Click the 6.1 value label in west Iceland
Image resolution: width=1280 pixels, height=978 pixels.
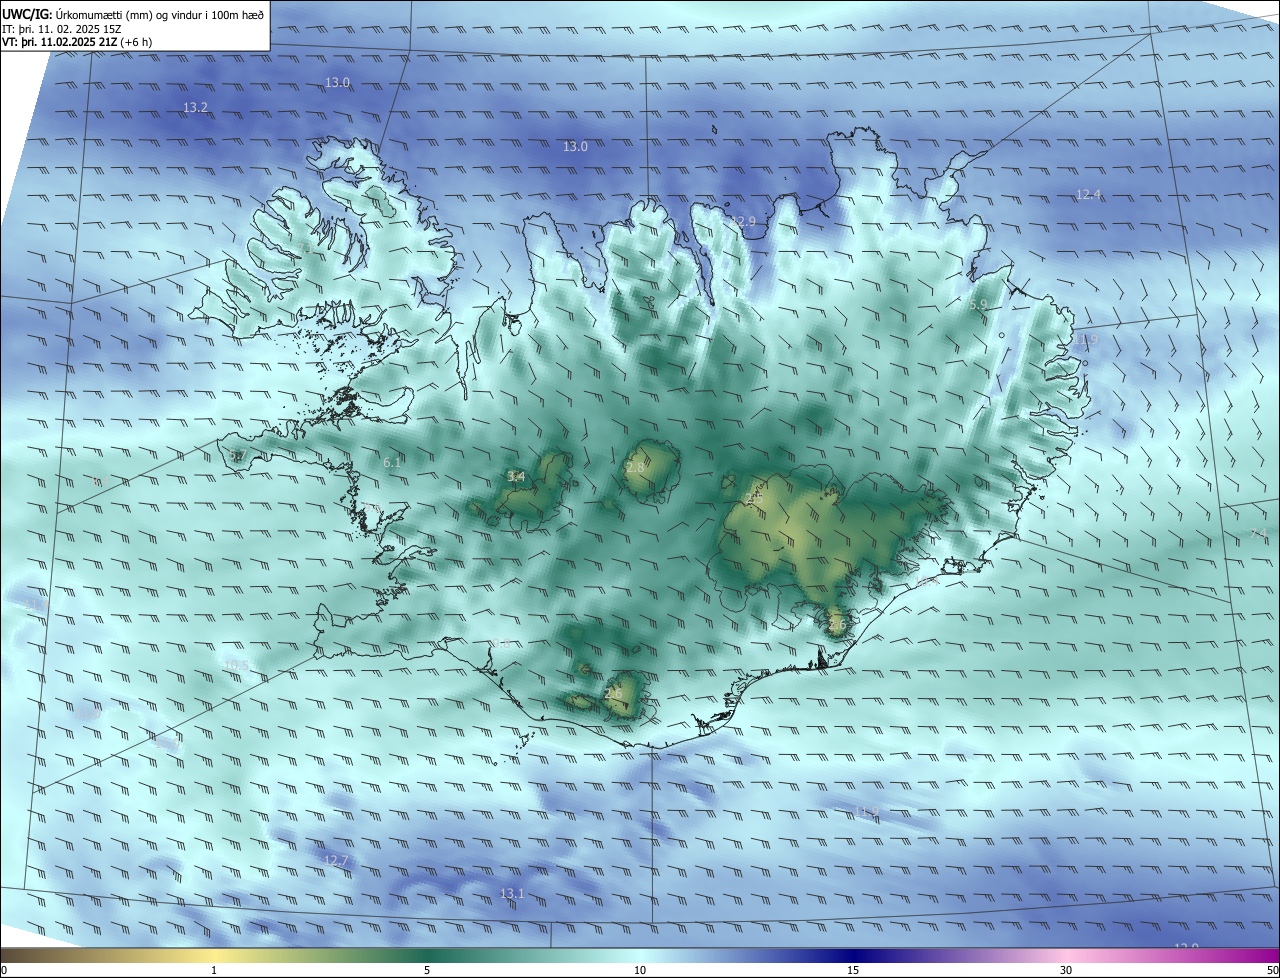[x=392, y=462]
